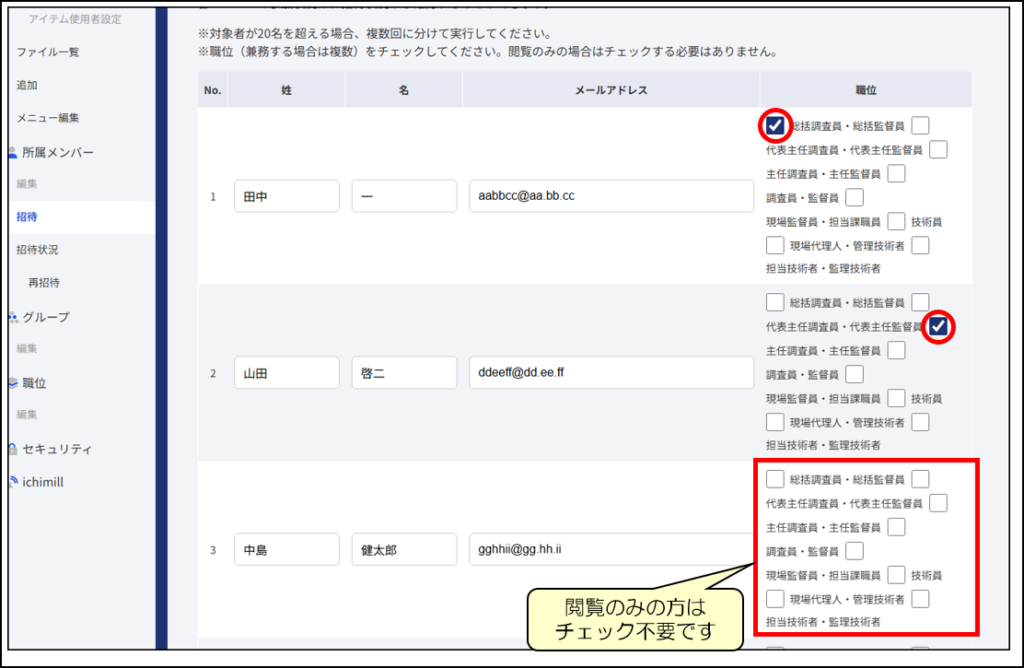Click the 姓 field containing 田中
The height and width of the screenshot is (668, 1024).
tap(287, 196)
